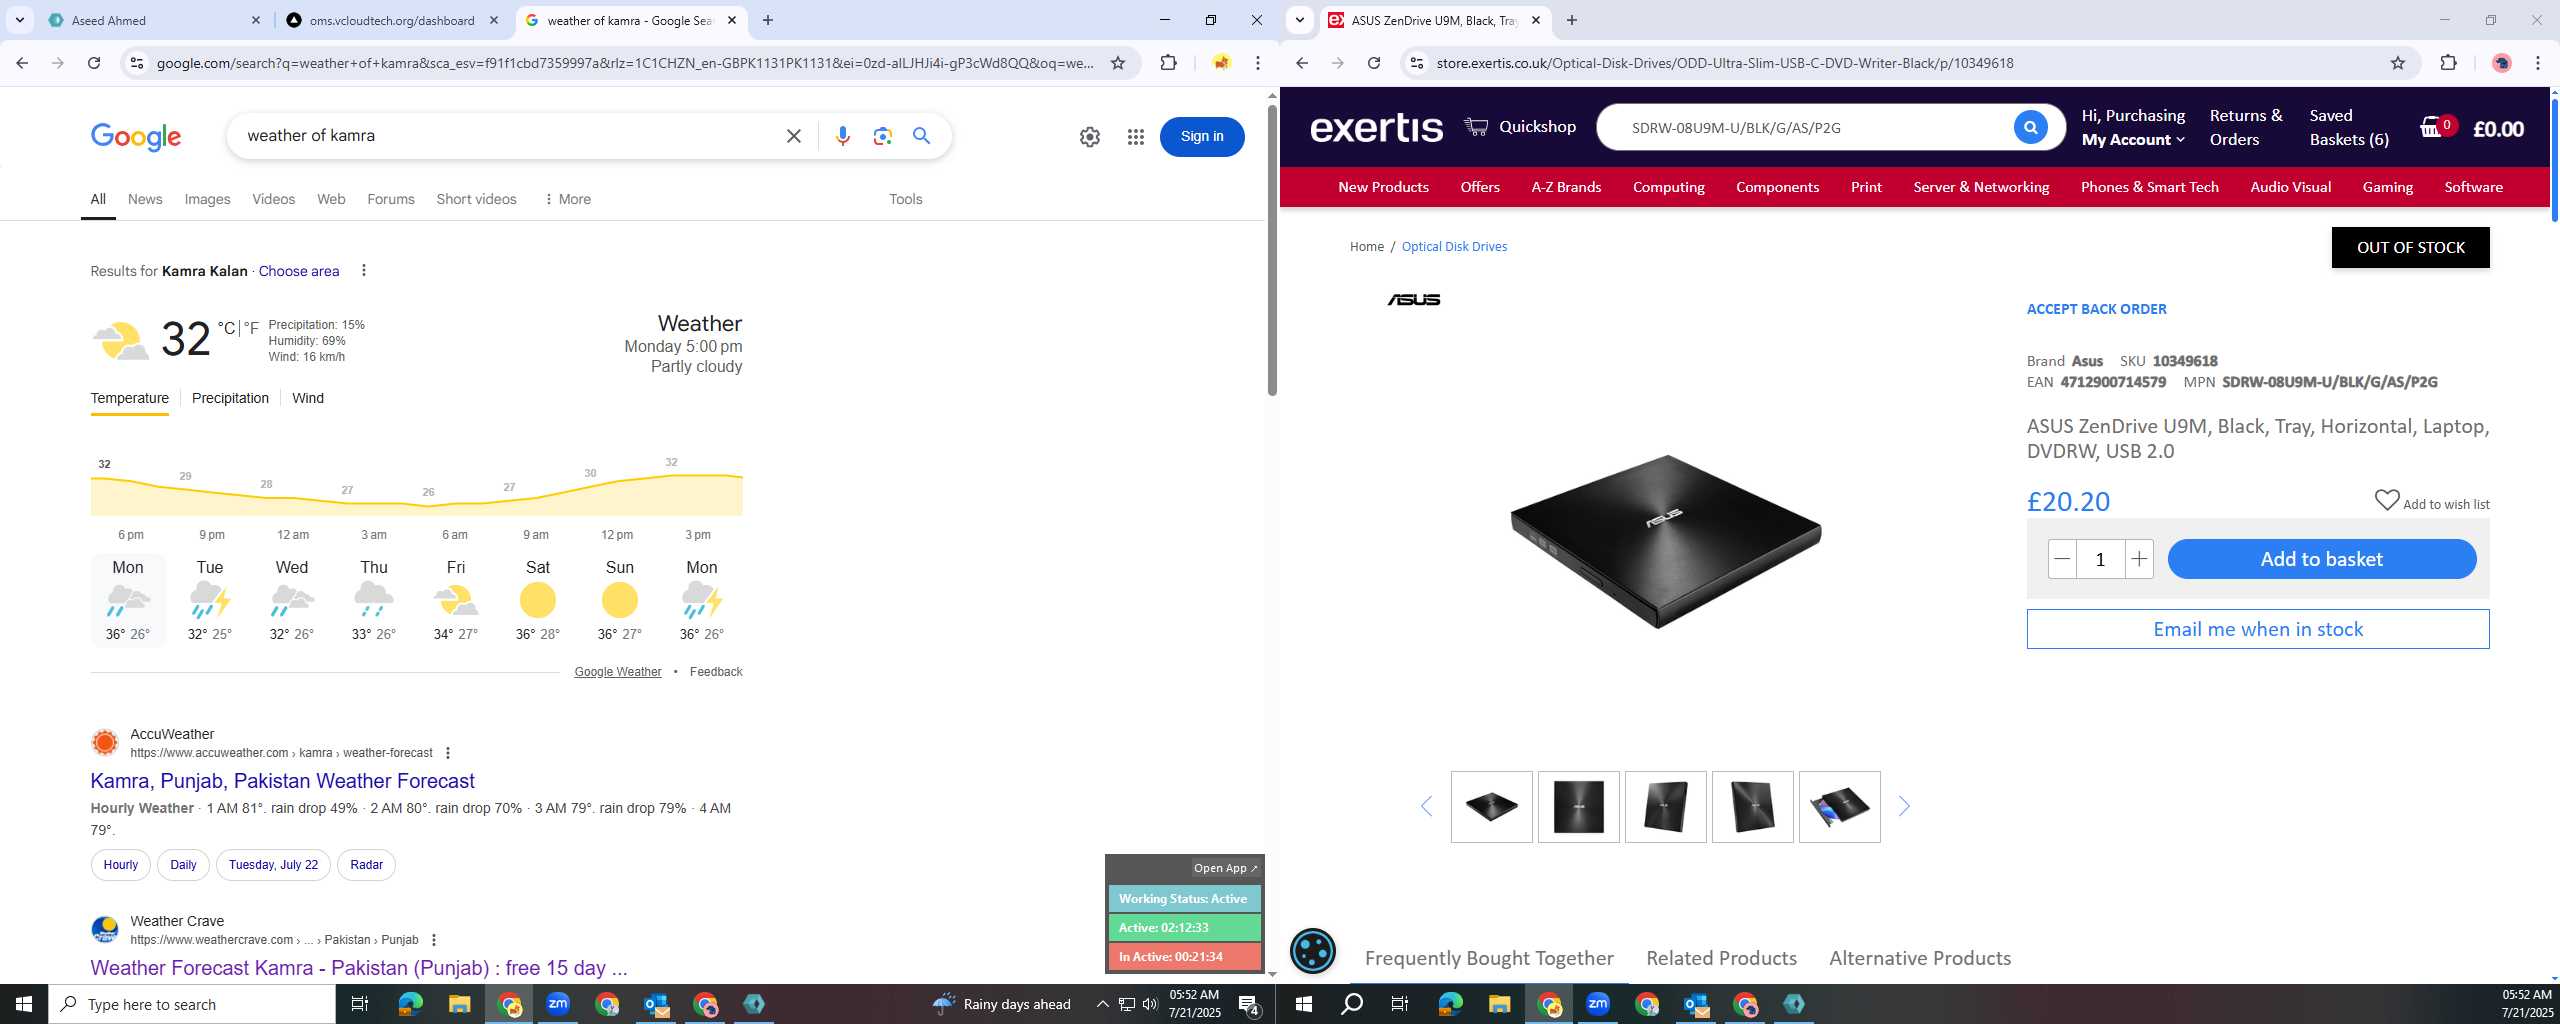Bookmark the Google page with star icon

(x=1118, y=63)
